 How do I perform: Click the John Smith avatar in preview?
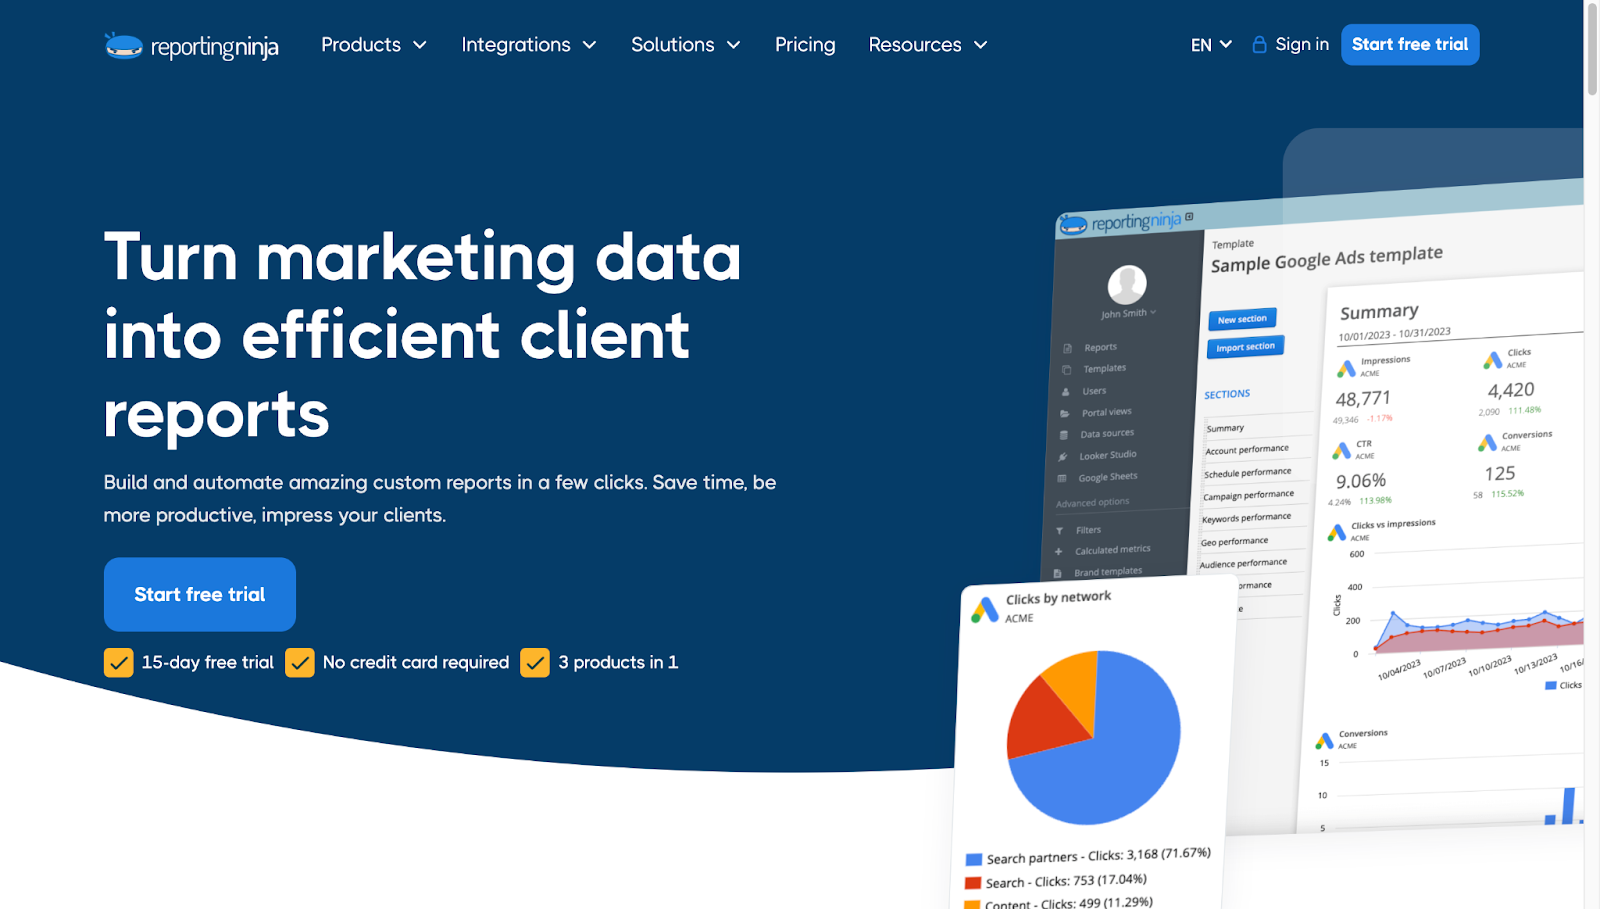tap(1127, 285)
